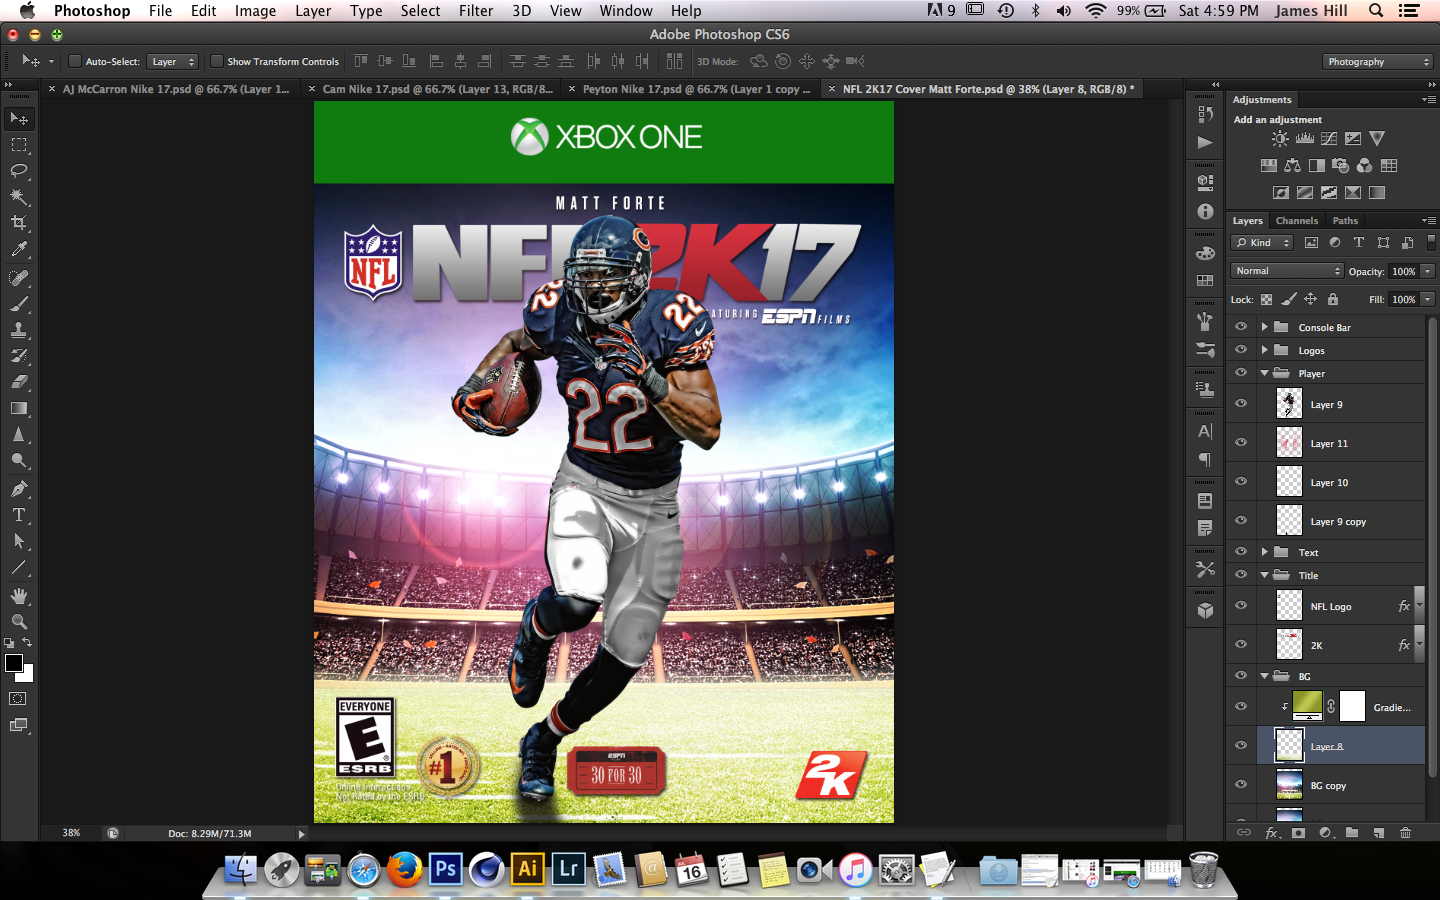This screenshot has height=900, width=1440.
Task: Add a Levels adjustment
Action: click(1305, 139)
